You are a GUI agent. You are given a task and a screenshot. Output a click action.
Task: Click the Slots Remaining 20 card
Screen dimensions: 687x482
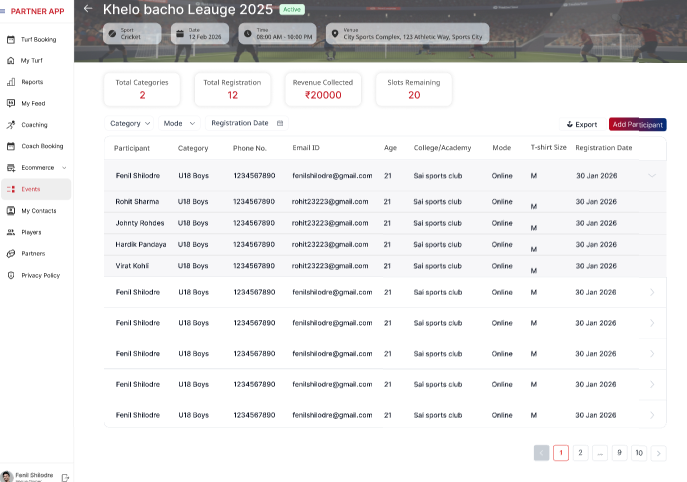(414, 89)
